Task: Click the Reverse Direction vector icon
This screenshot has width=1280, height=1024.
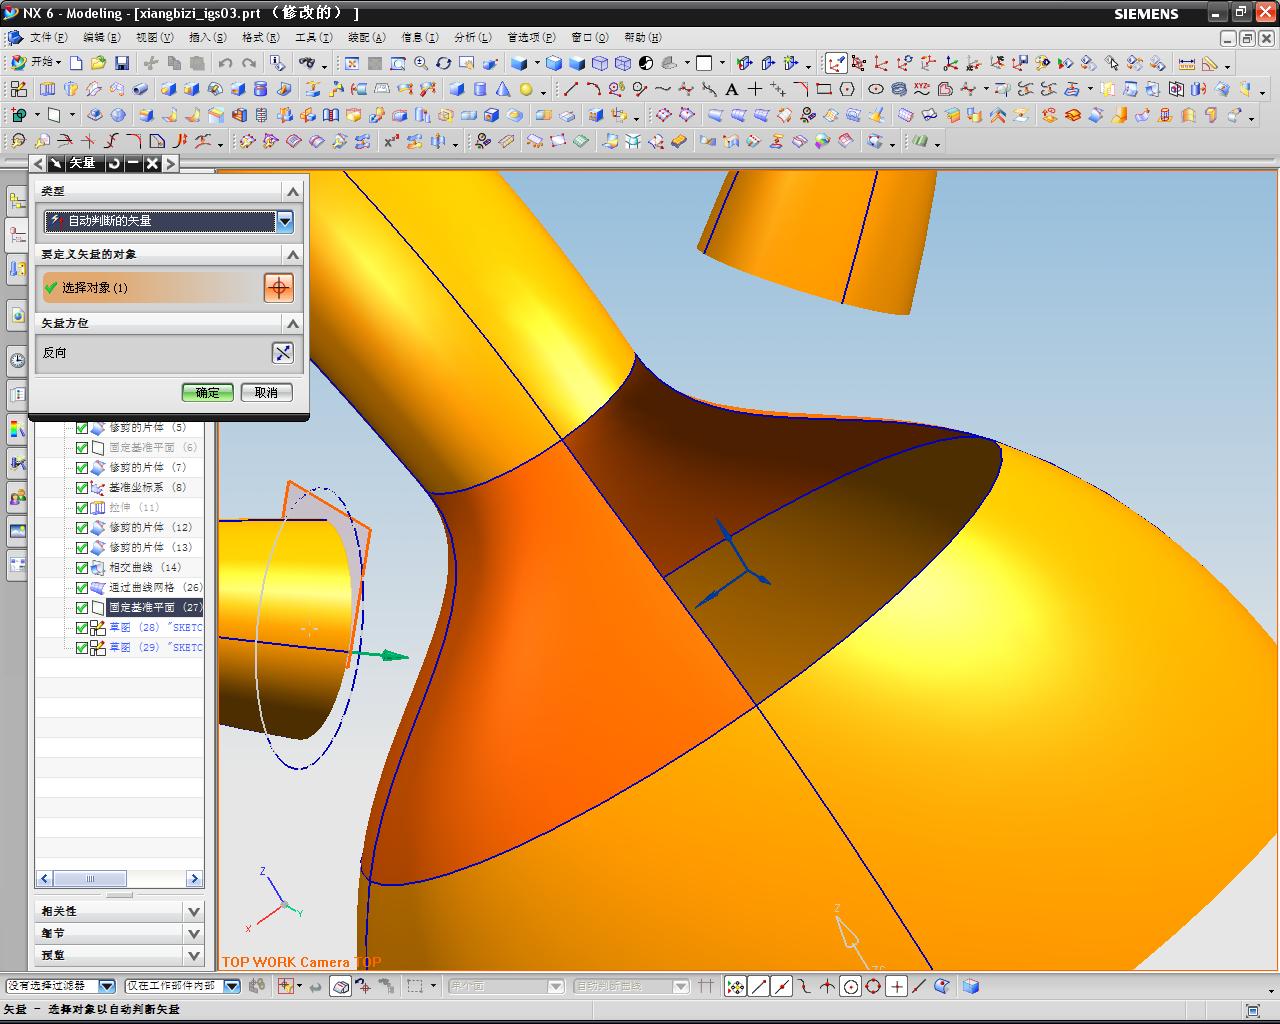Action: pos(283,353)
